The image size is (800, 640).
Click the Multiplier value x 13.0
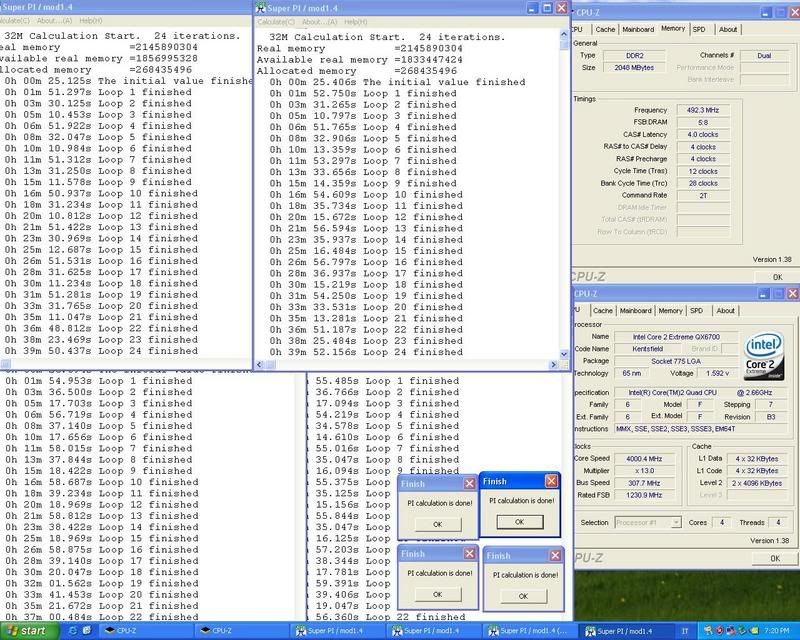[644, 471]
